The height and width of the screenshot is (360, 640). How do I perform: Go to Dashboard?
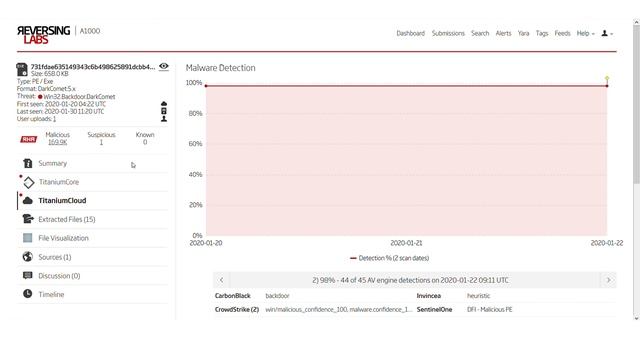click(x=411, y=33)
